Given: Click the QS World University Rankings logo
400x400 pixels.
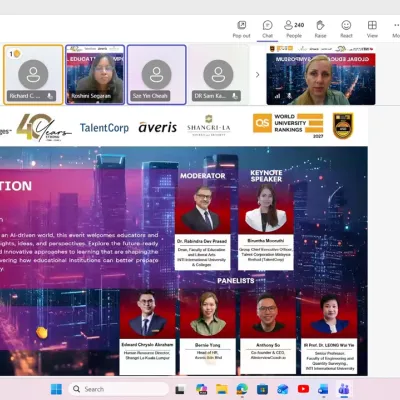Looking at the screenshot, I should point(288,125).
